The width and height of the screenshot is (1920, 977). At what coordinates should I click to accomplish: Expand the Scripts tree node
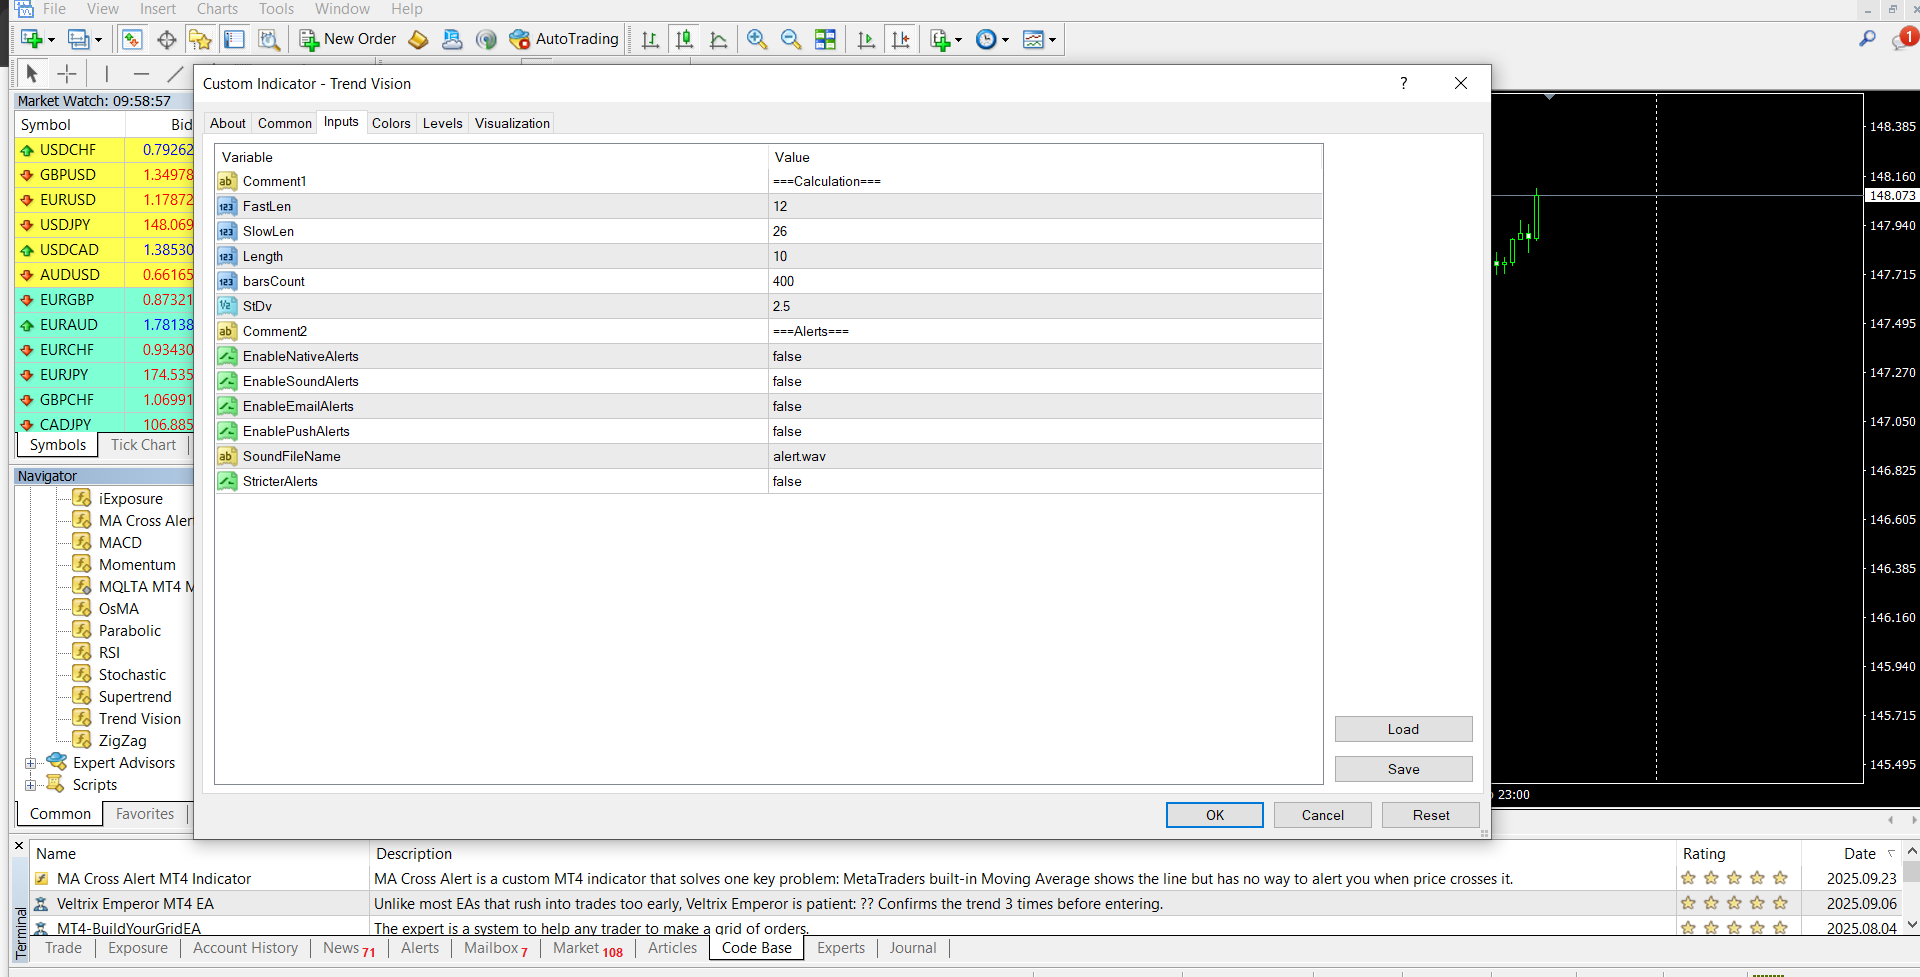30,785
